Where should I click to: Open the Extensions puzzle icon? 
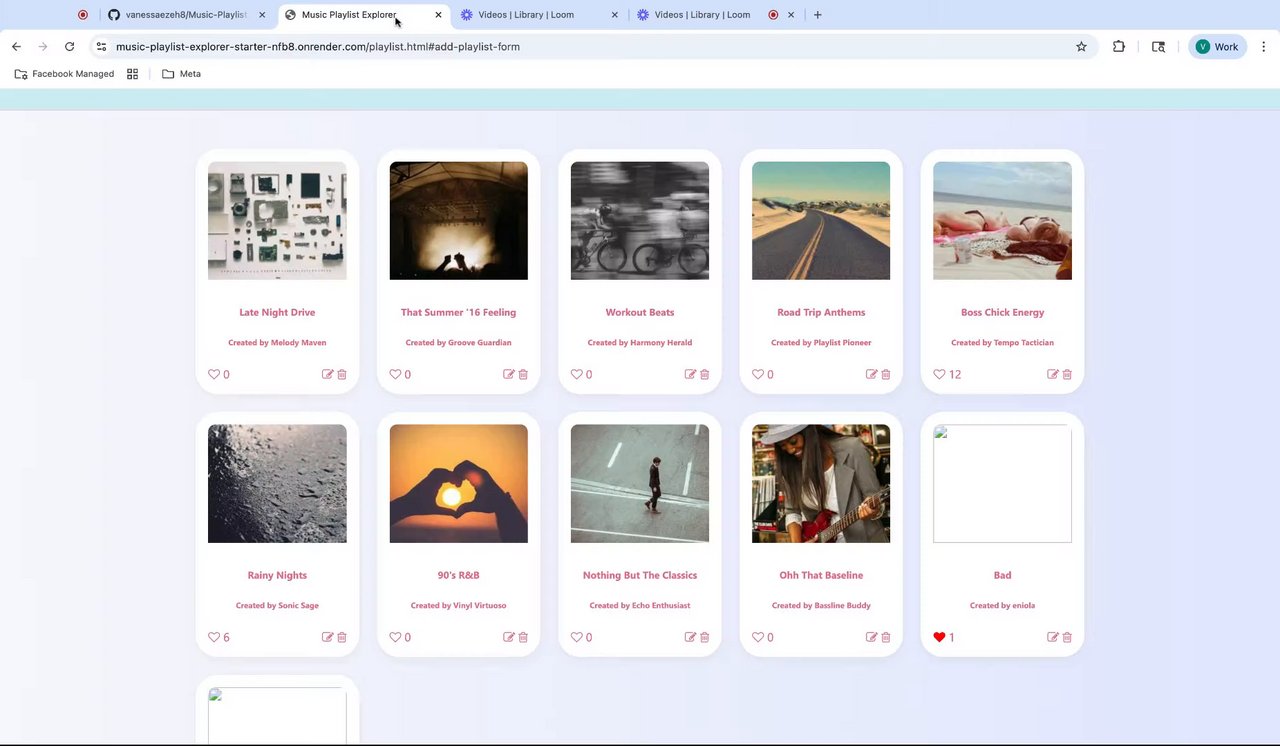pyautogui.click(x=1119, y=46)
